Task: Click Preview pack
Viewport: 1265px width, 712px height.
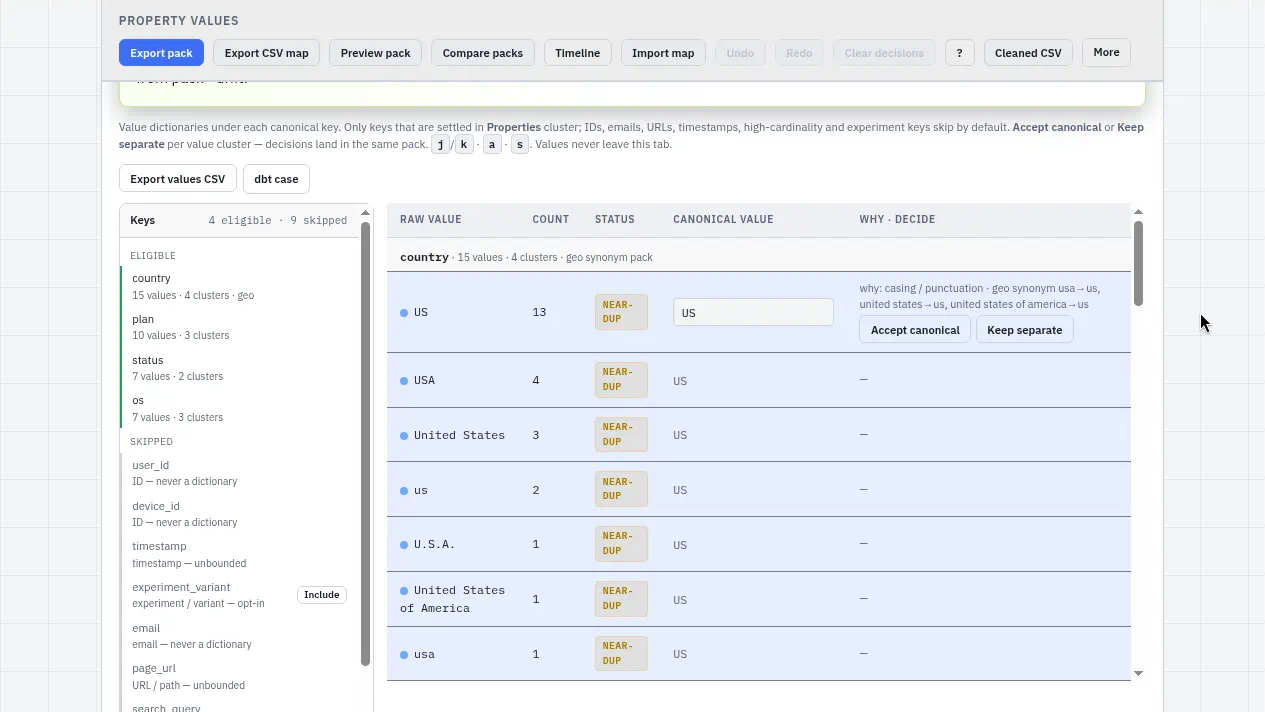Action: [x=375, y=53]
